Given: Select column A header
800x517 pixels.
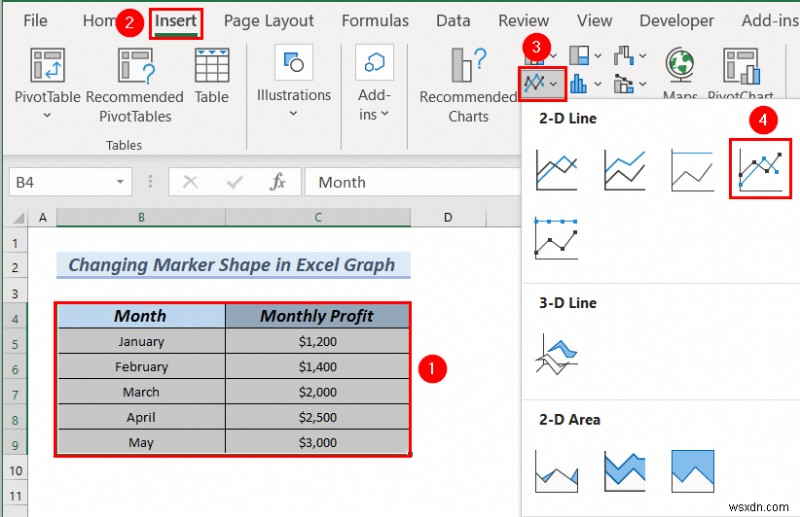Looking at the screenshot, I should click(x=43, y=218).
